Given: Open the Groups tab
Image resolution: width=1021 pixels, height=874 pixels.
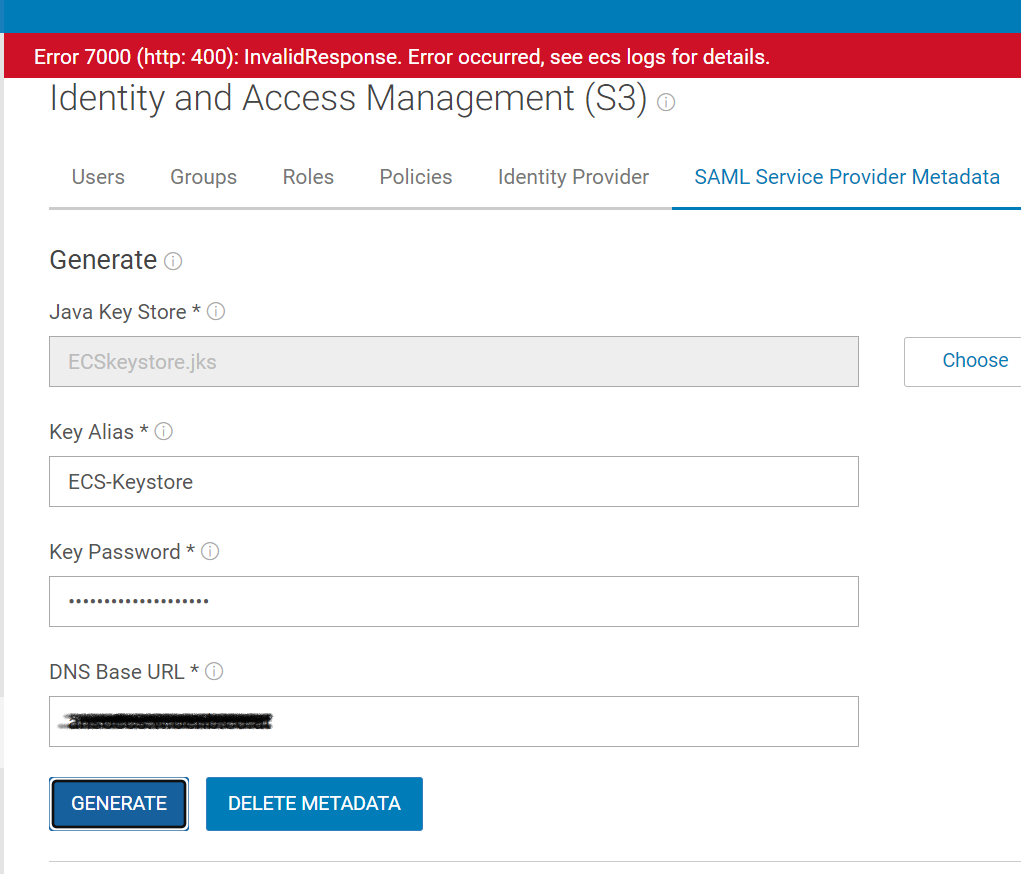Looking at the screenshot, I should 202,177.
